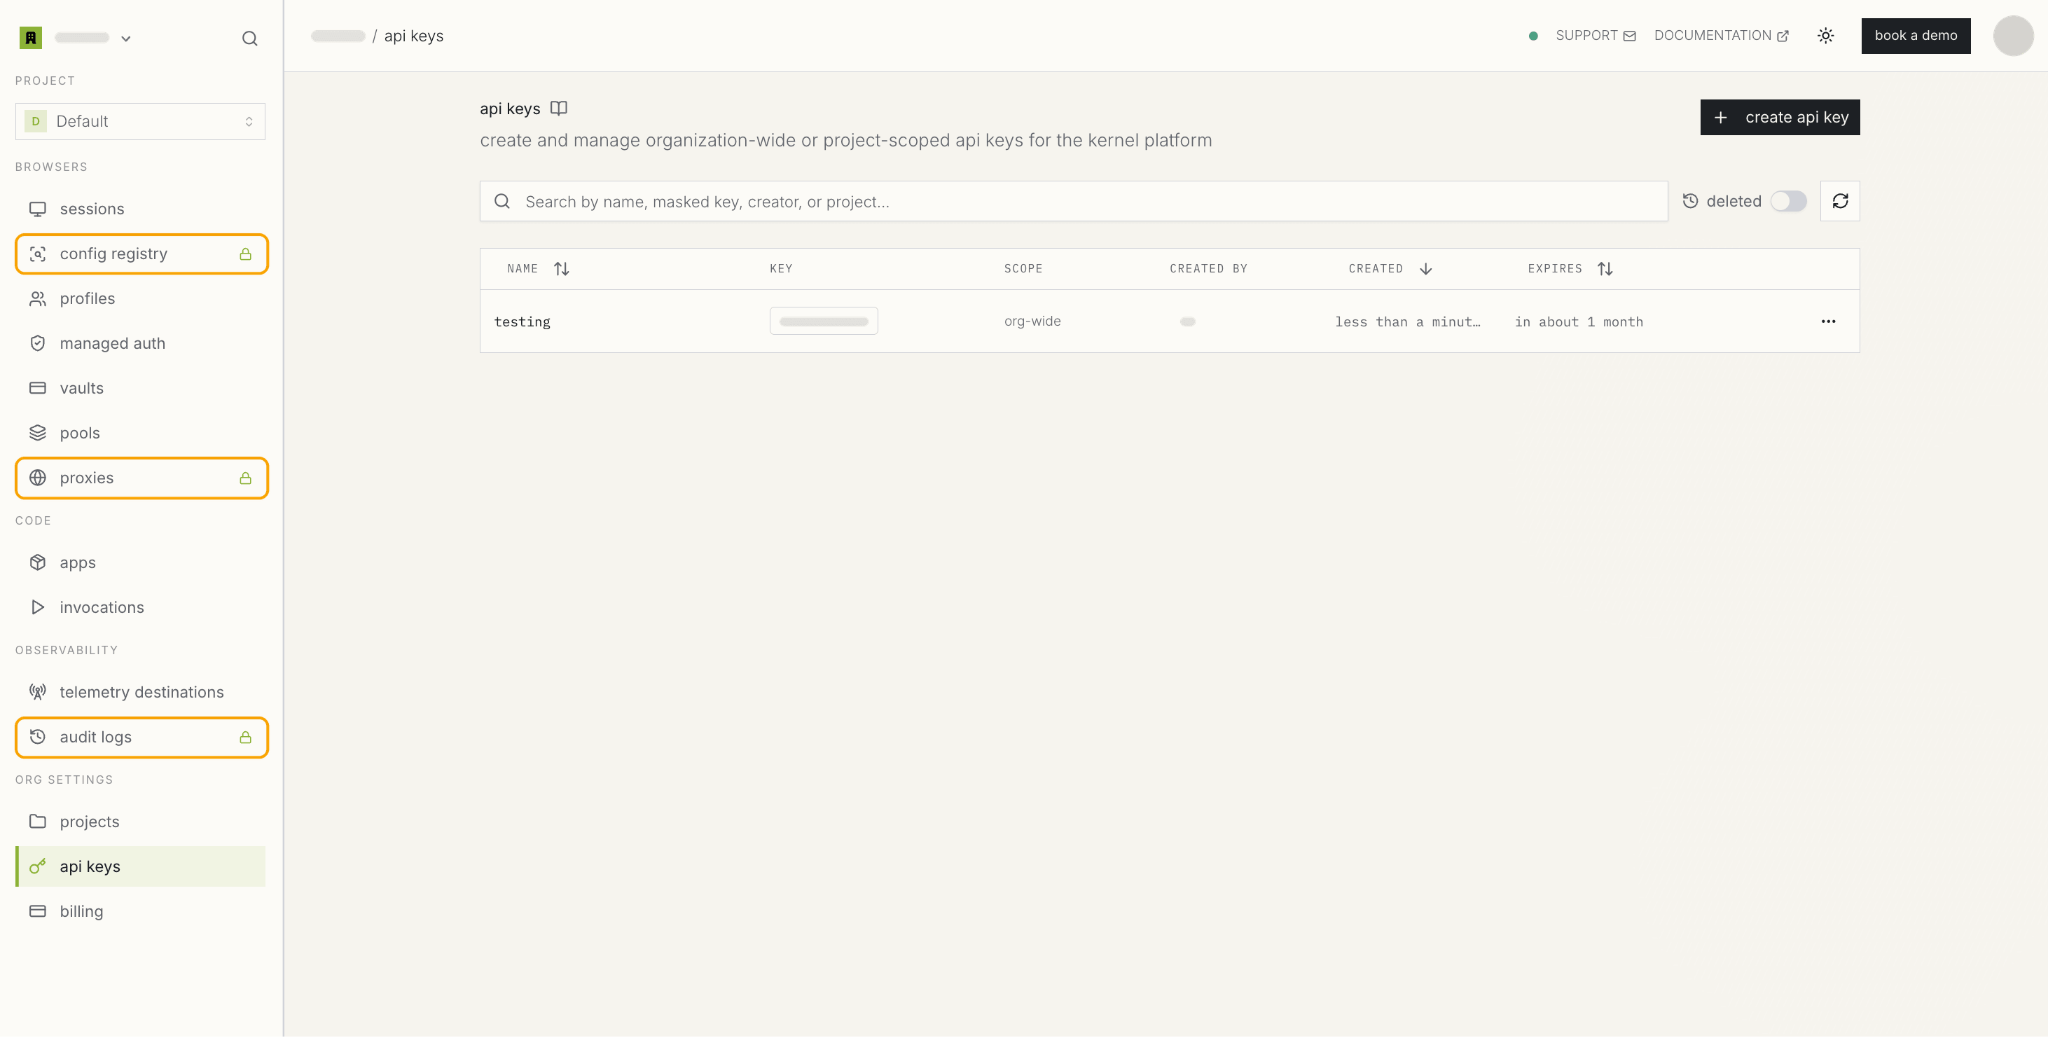Click the invocations play icon
Screen dimensions: 2048x1037
(38, 607)
